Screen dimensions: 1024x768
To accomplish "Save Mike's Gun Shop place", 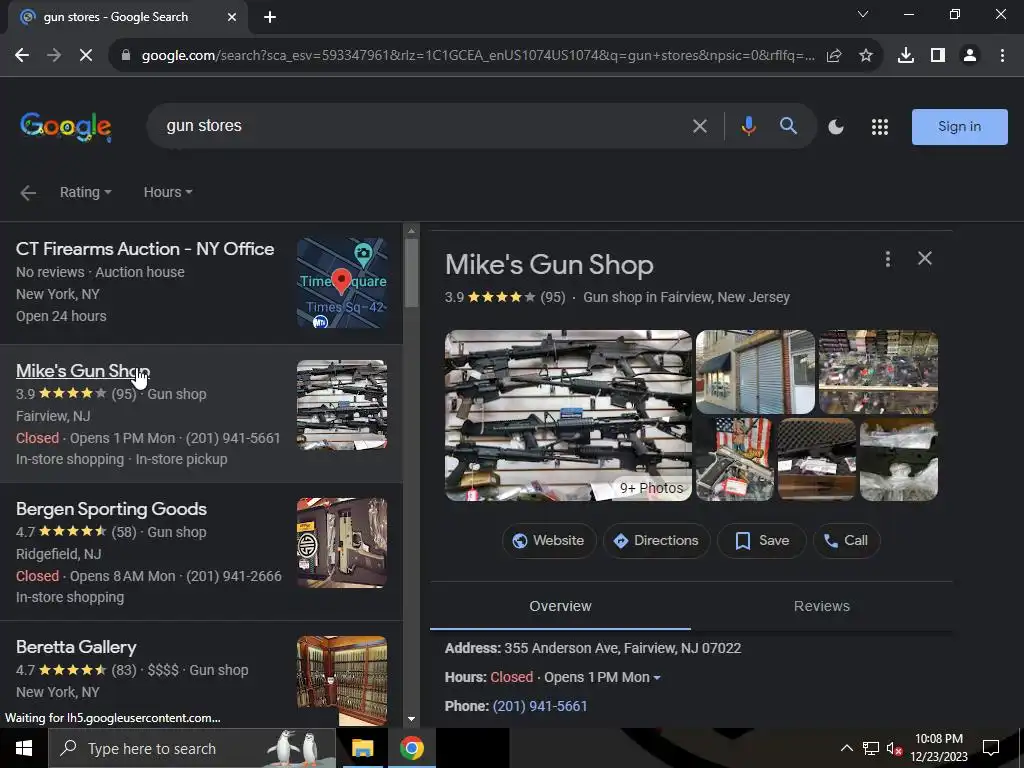I will pos(761,541).
